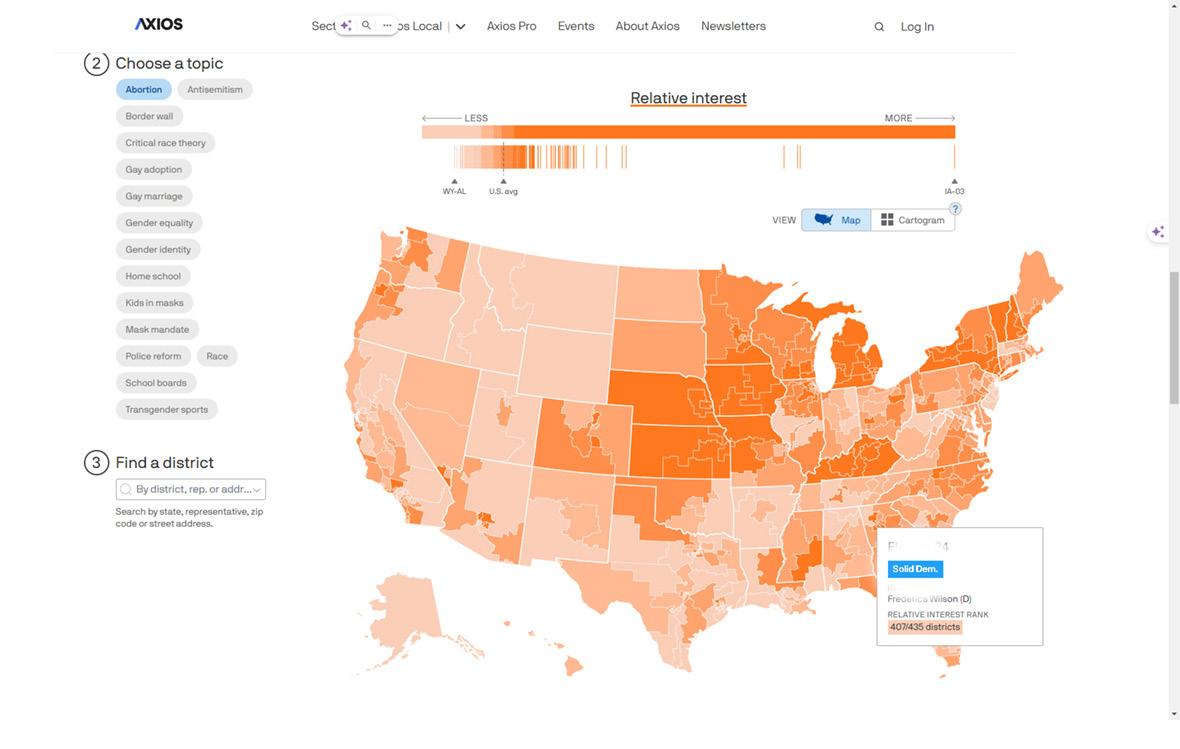Select the Antisemitism topic

215,90
